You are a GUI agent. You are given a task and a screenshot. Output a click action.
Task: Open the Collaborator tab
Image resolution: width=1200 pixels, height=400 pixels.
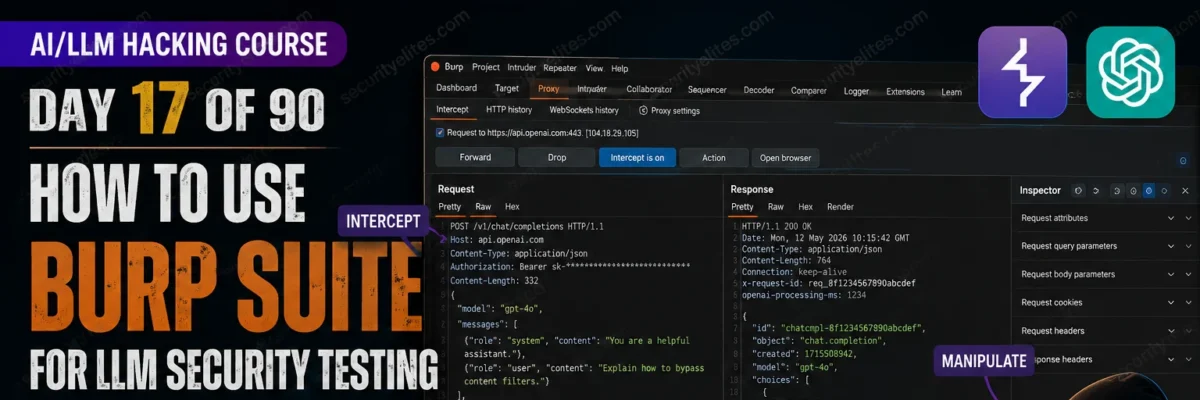[x=649, y=90]
